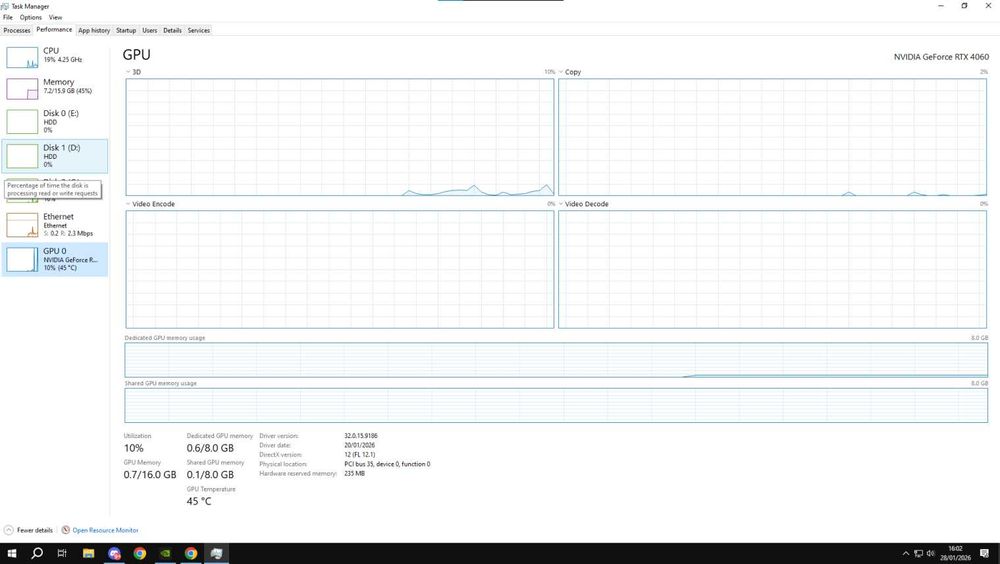Click the 0.1/8.0 GB shared memory value
Image resolution: width=1000 pixels, height=564 pixels.
tap(210, 475)
